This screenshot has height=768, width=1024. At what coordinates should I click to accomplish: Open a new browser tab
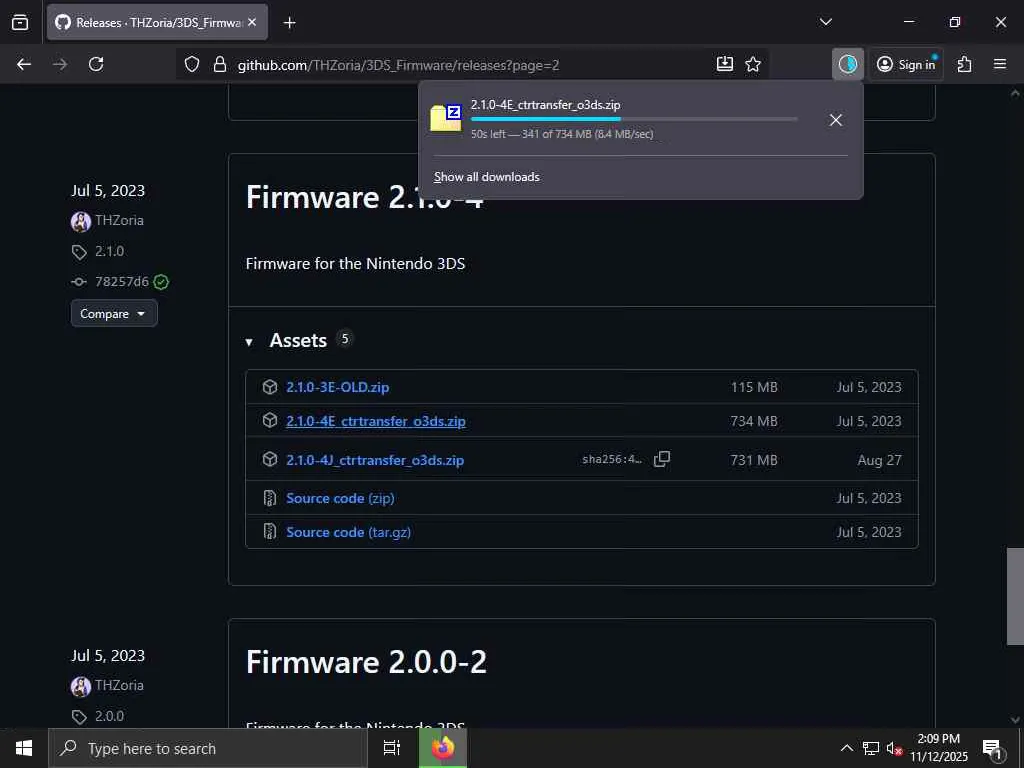point(289,23)
